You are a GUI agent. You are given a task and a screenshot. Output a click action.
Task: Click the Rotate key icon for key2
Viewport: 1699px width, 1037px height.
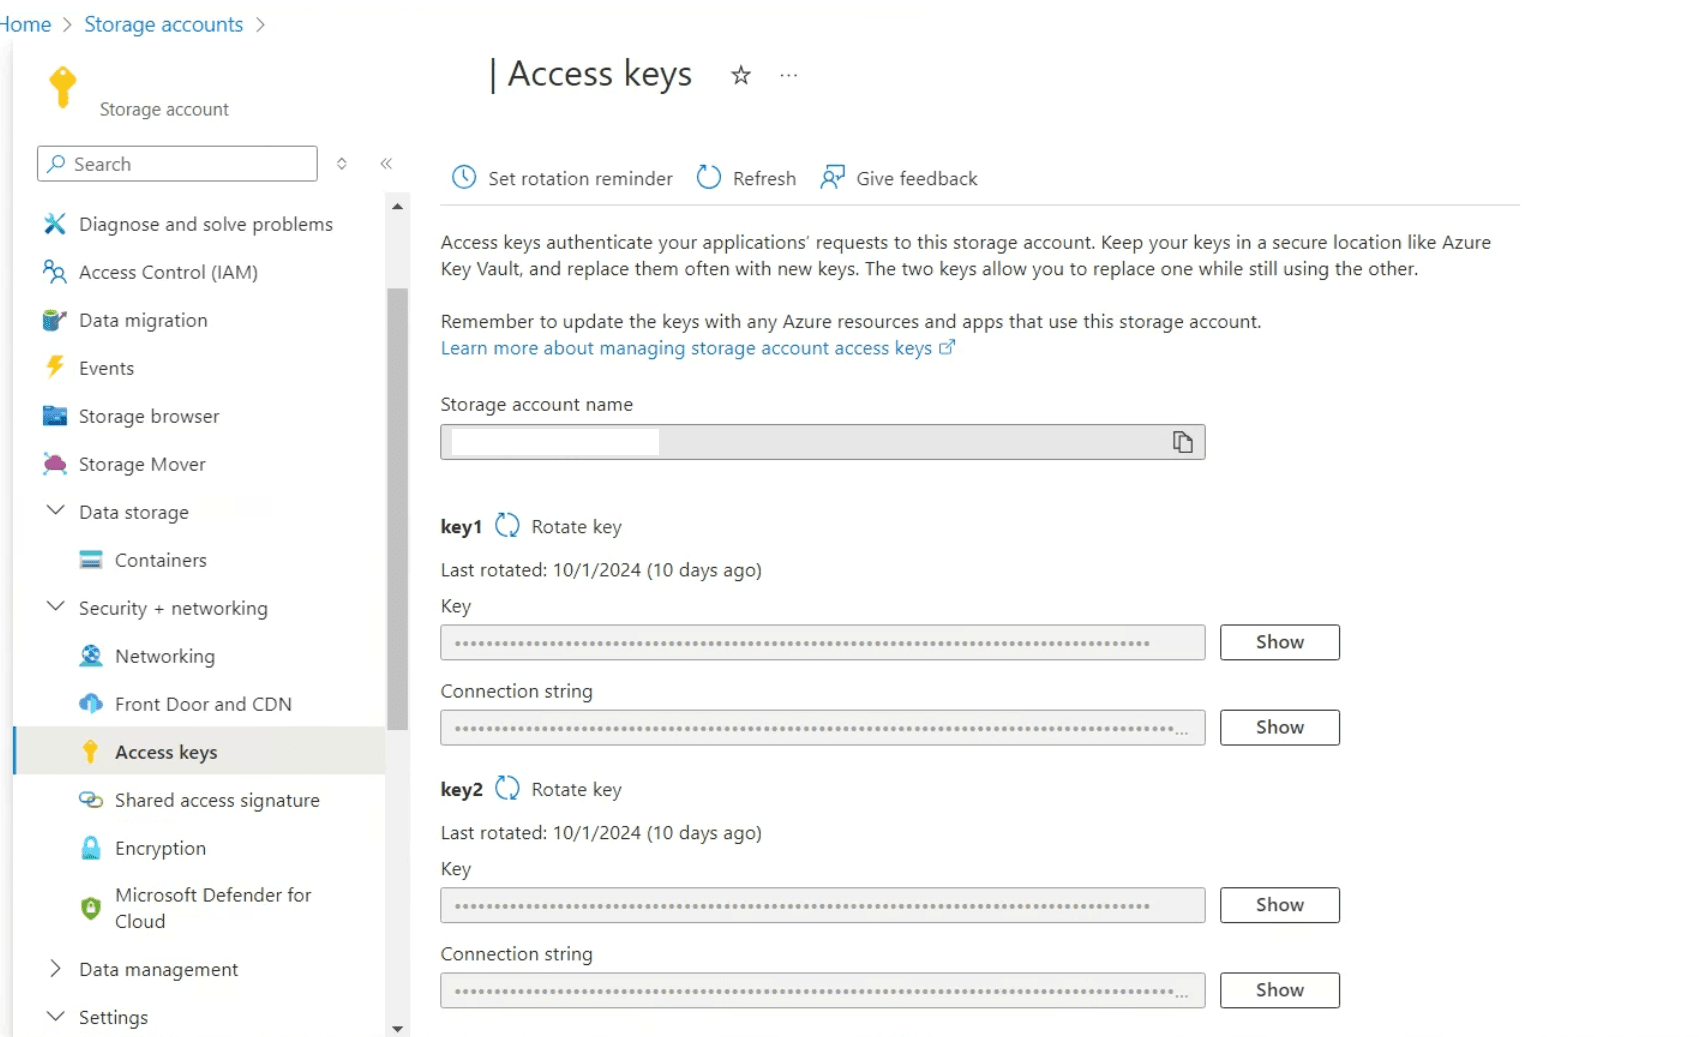507,789
